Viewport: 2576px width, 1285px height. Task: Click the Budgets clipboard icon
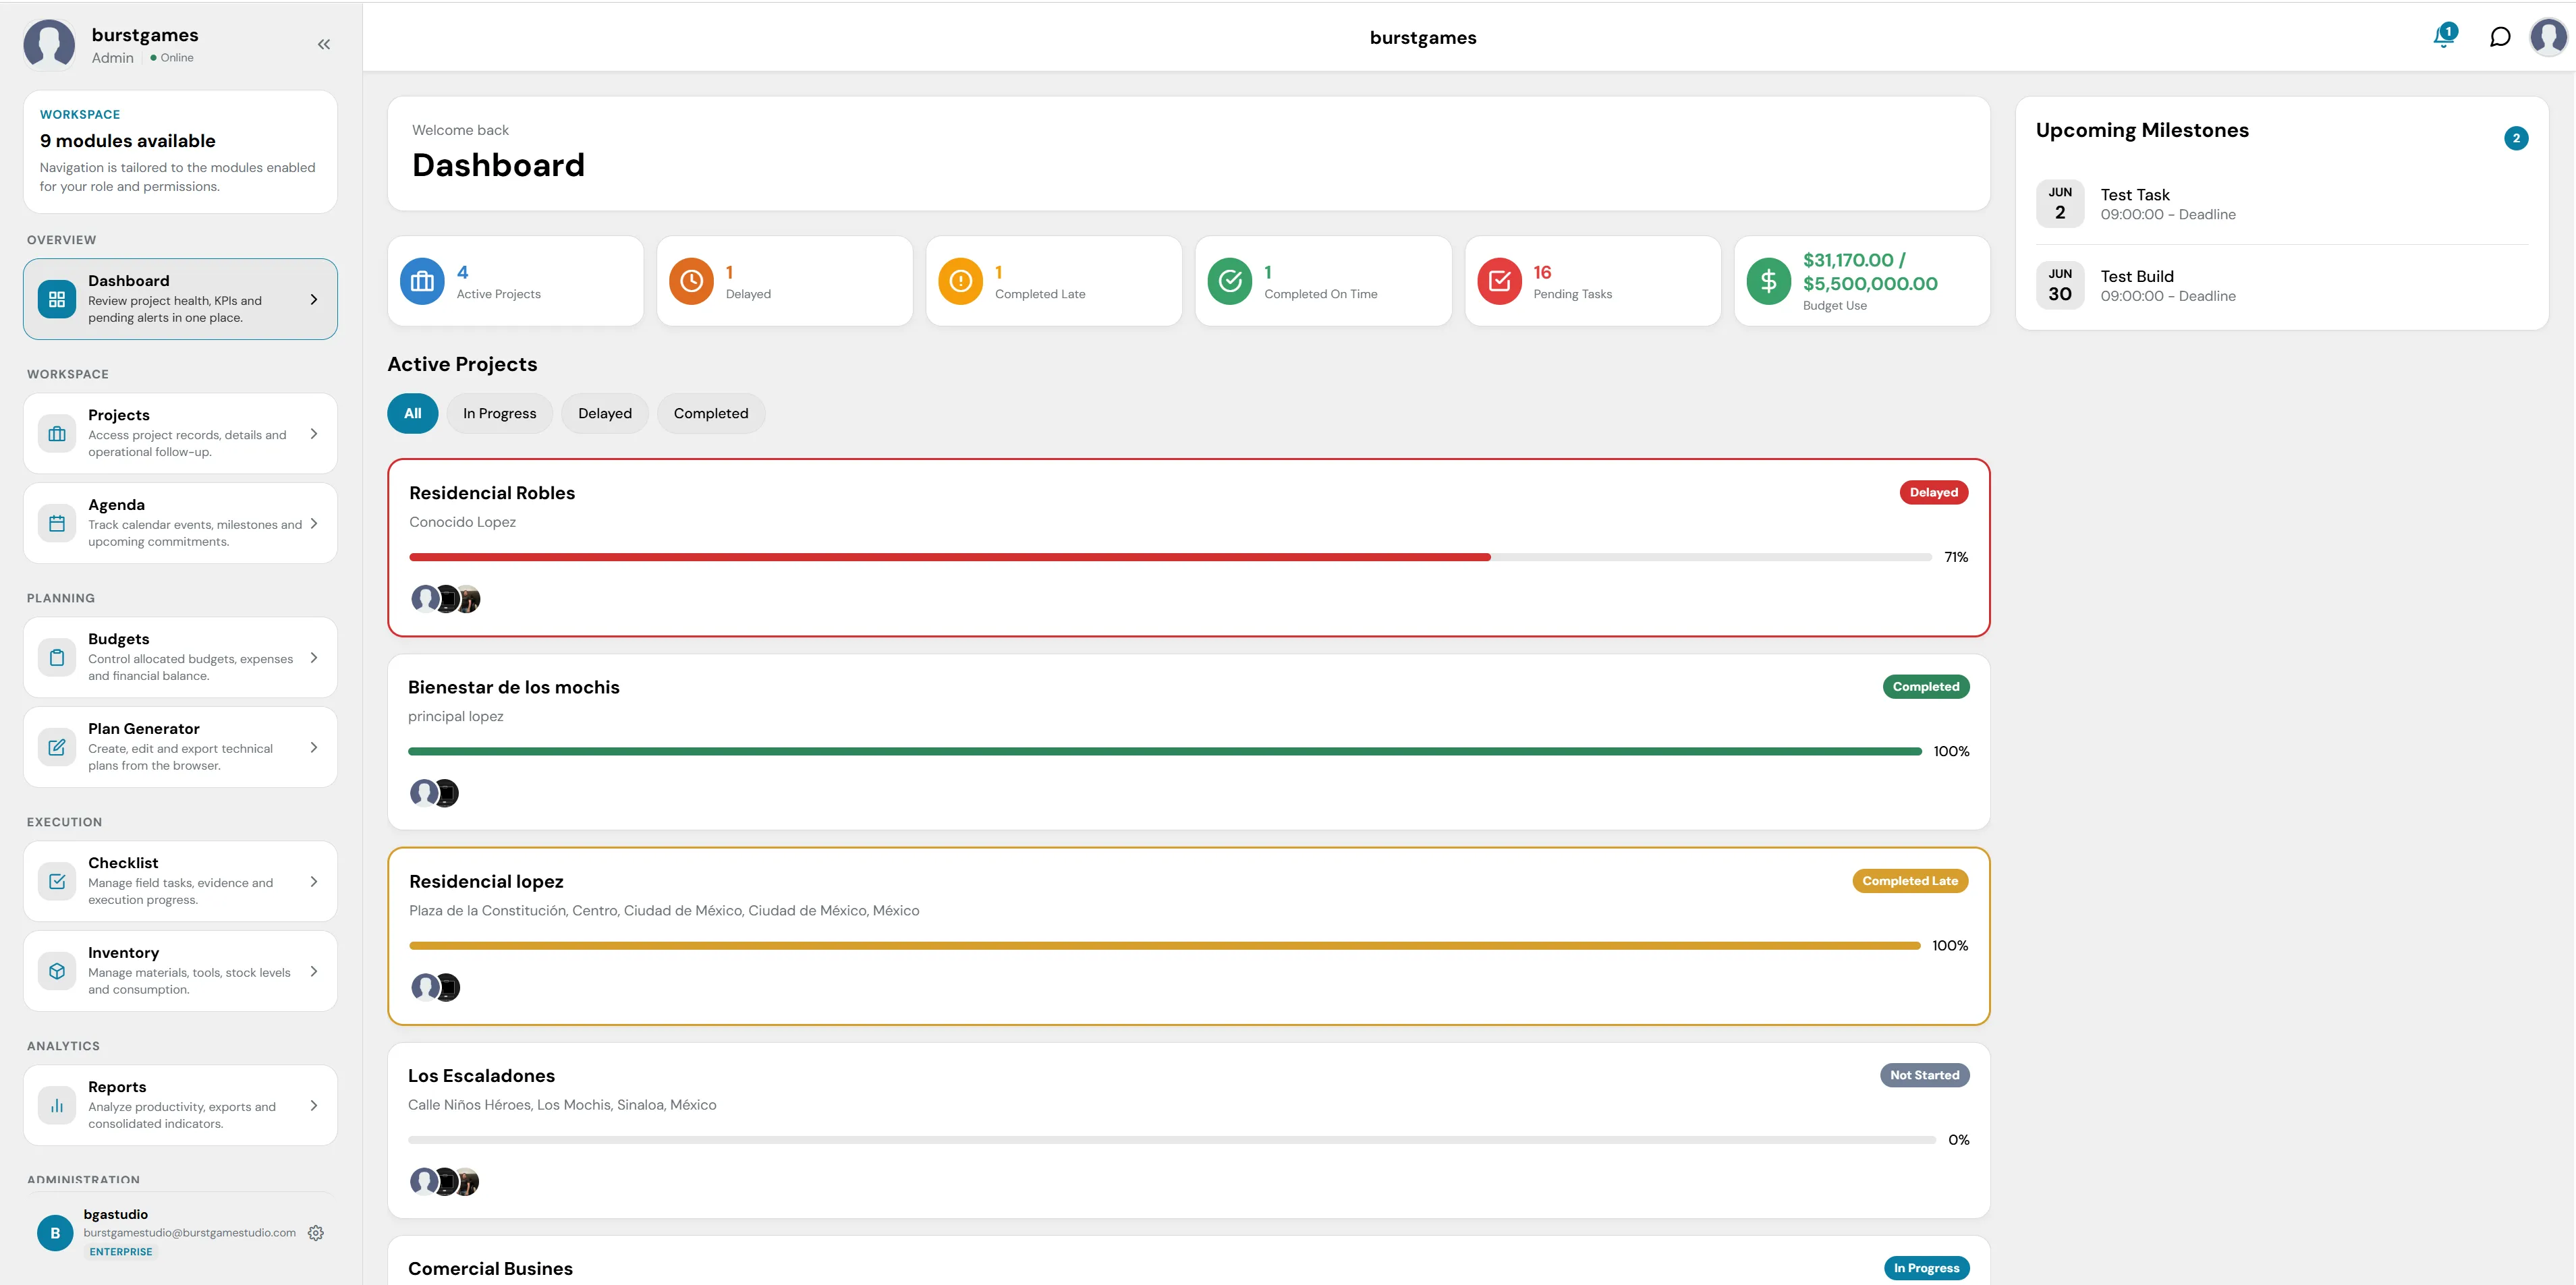point(57,657)
